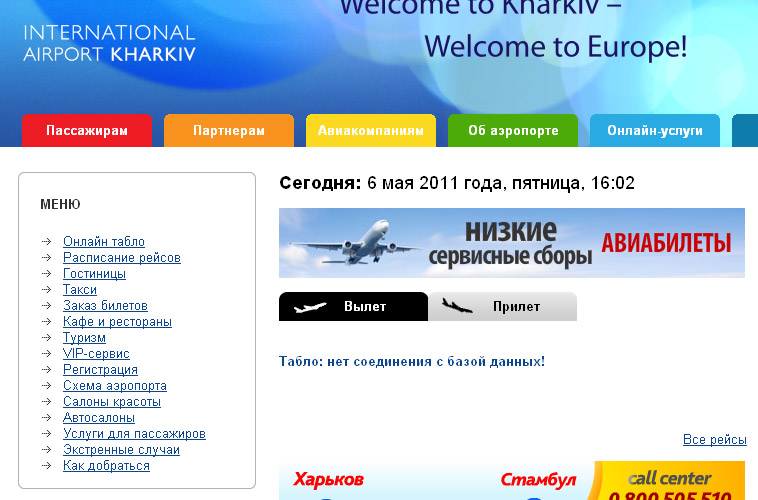
Task: Open the Онлайн табло menu link
Action: pos(104,242)
